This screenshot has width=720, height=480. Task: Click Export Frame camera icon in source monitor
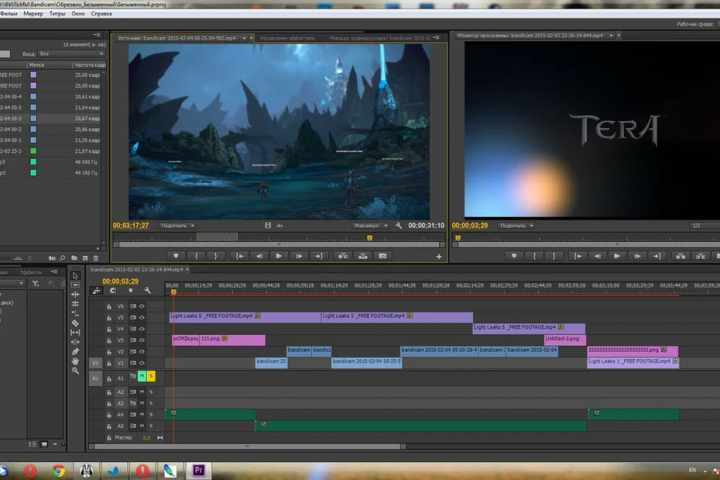pyautogui.click(x=382, y=256)
